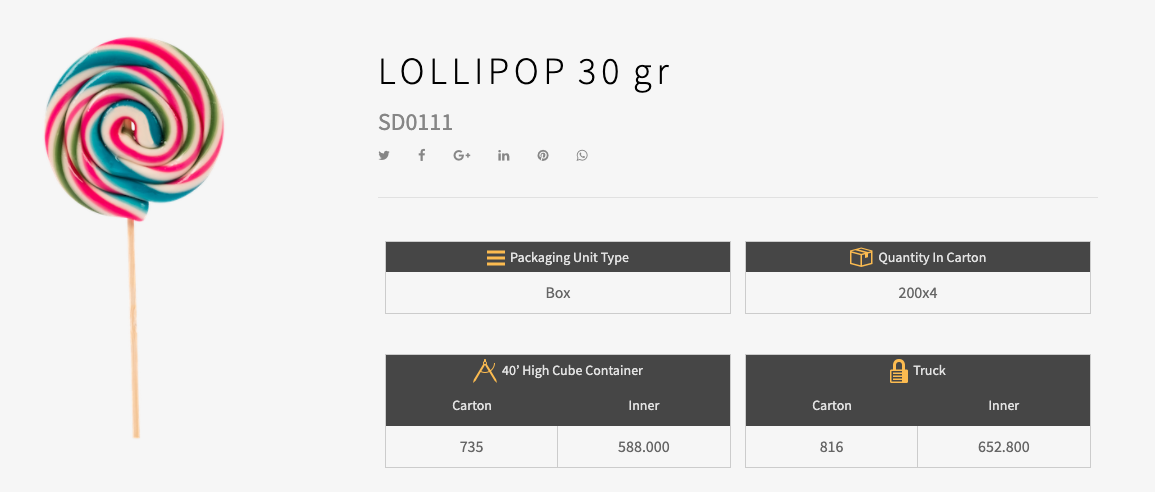Select product code SD0111
This screenshot has width=1155, height=492.
(x=415, y=122)
